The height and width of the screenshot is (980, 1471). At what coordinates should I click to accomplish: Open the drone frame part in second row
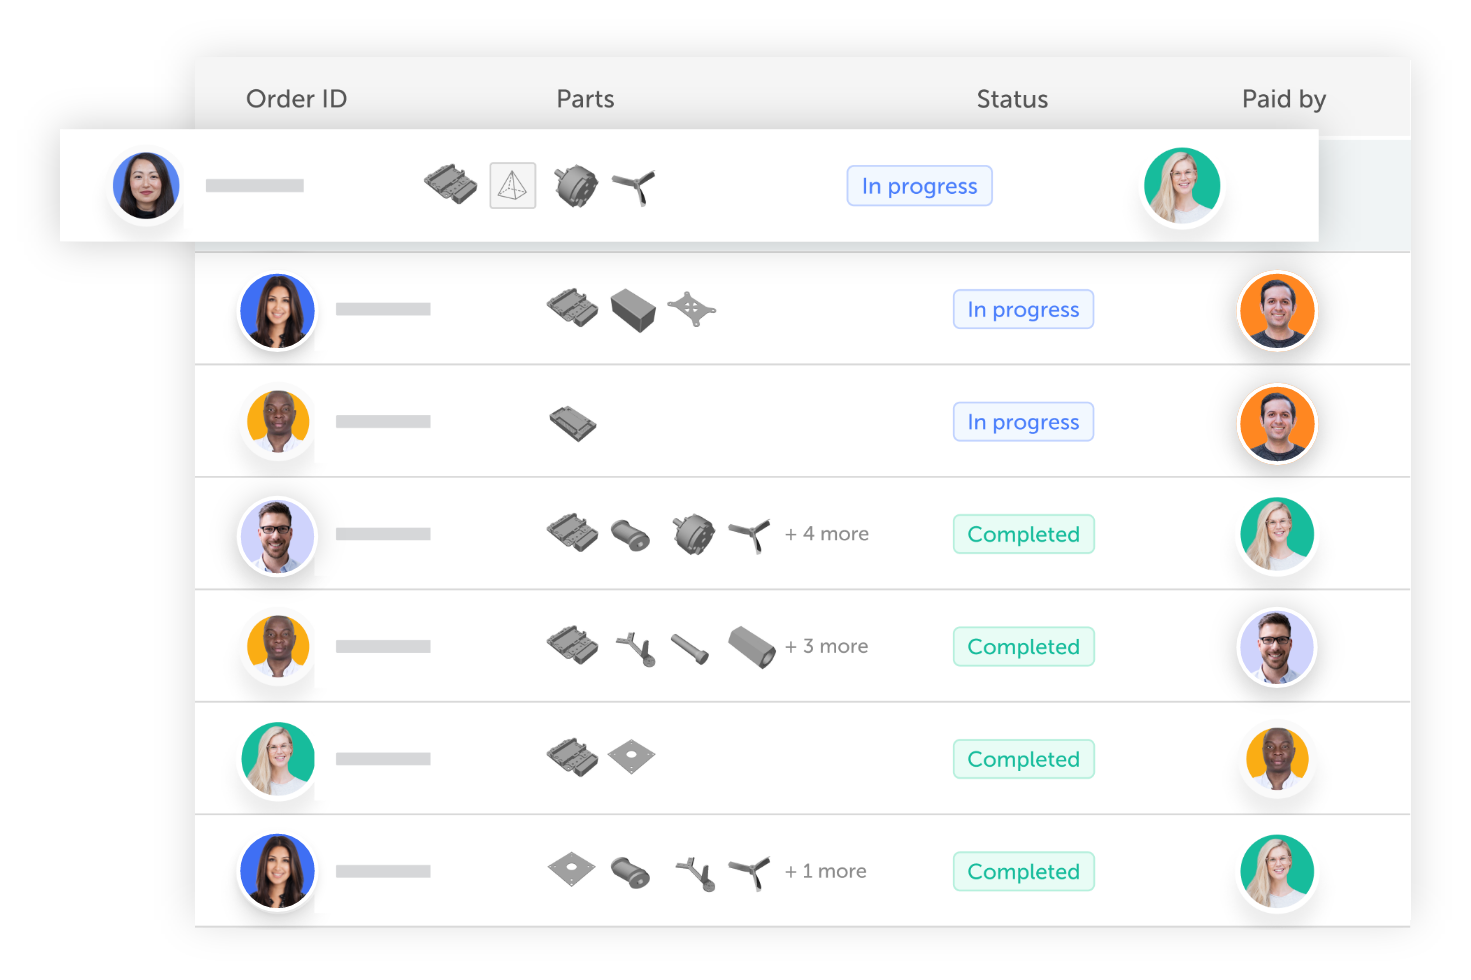coord(691,309)
